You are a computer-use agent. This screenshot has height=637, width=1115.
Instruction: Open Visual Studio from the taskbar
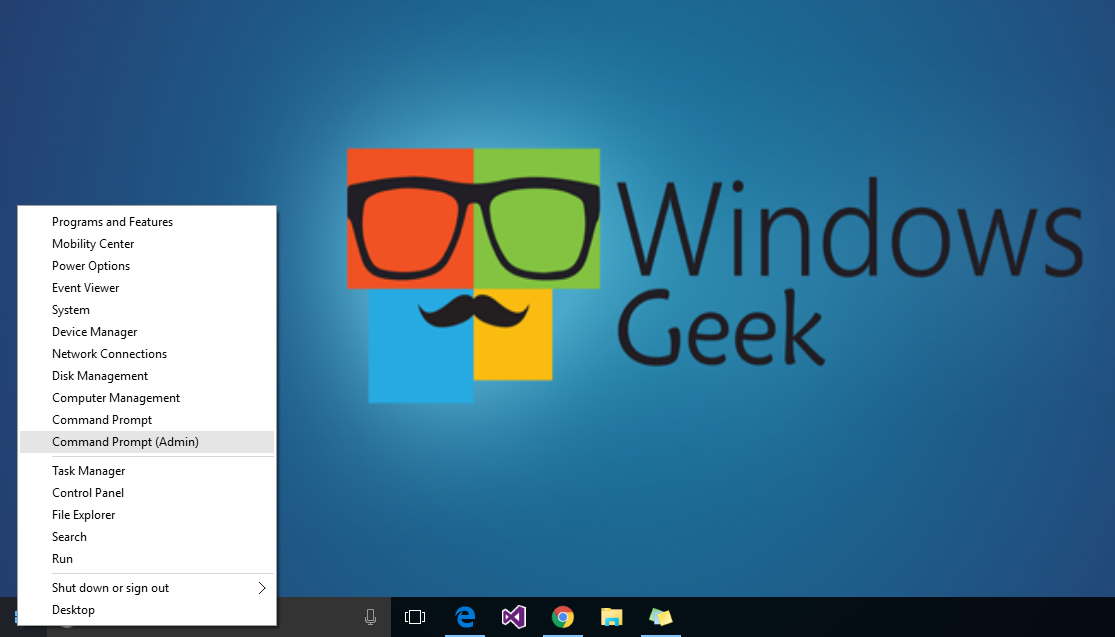[514, 617]
